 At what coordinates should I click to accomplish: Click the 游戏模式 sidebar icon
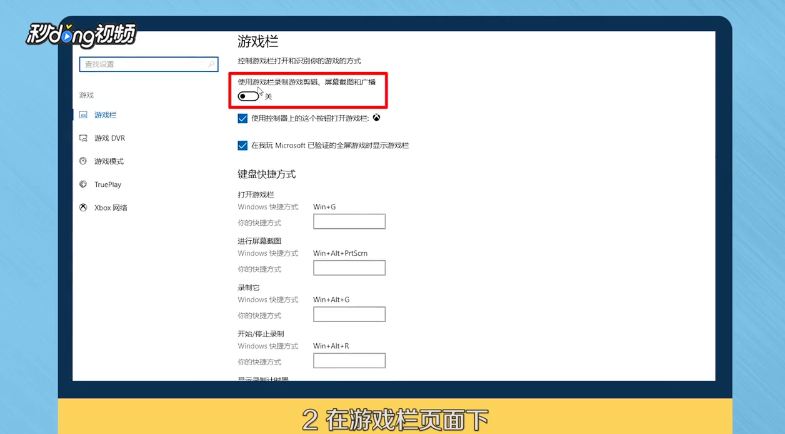click(x=83, y=161)
